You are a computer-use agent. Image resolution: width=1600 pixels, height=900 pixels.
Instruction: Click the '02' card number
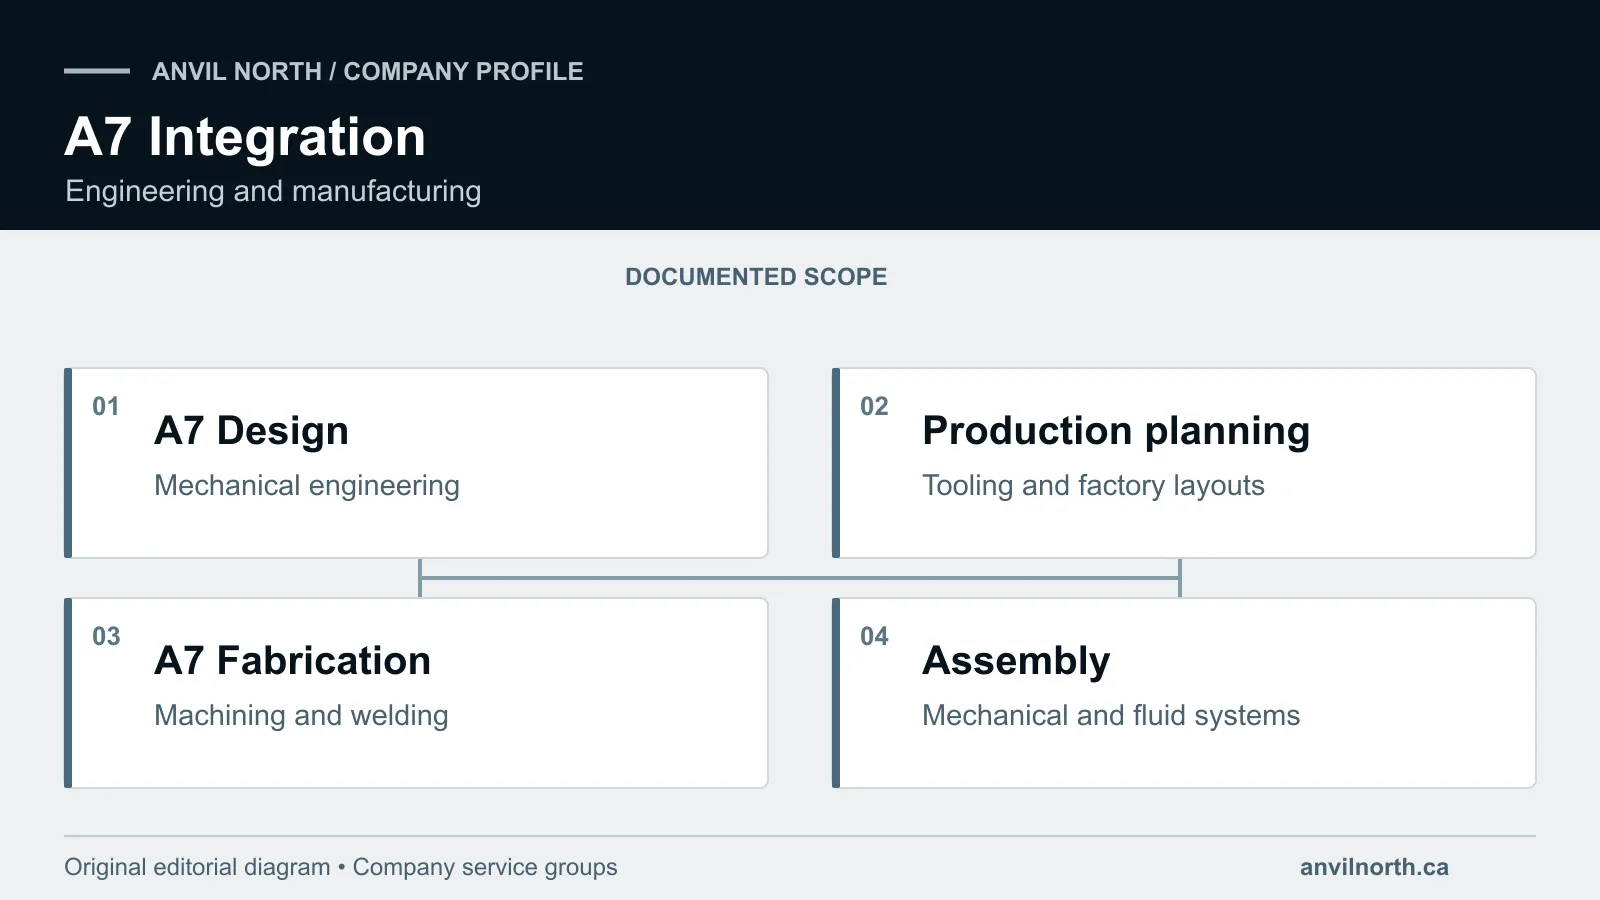click(874, 407)
